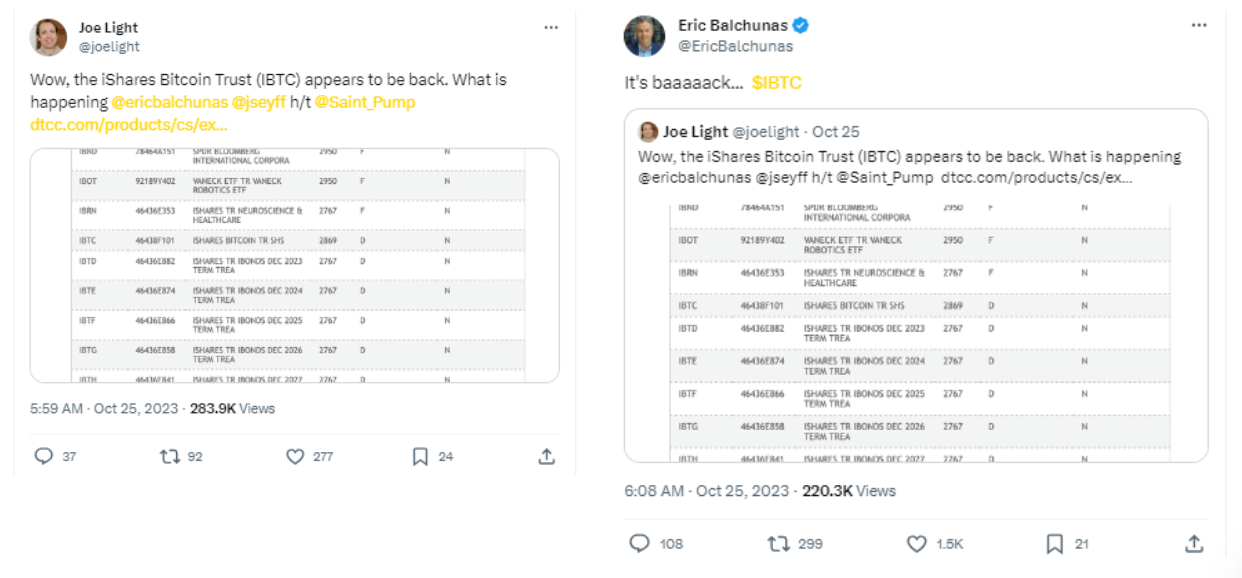Open more options on Joe Light's tweet
The width and height of the screenshot is (1242, 578).
coord(551,28)
